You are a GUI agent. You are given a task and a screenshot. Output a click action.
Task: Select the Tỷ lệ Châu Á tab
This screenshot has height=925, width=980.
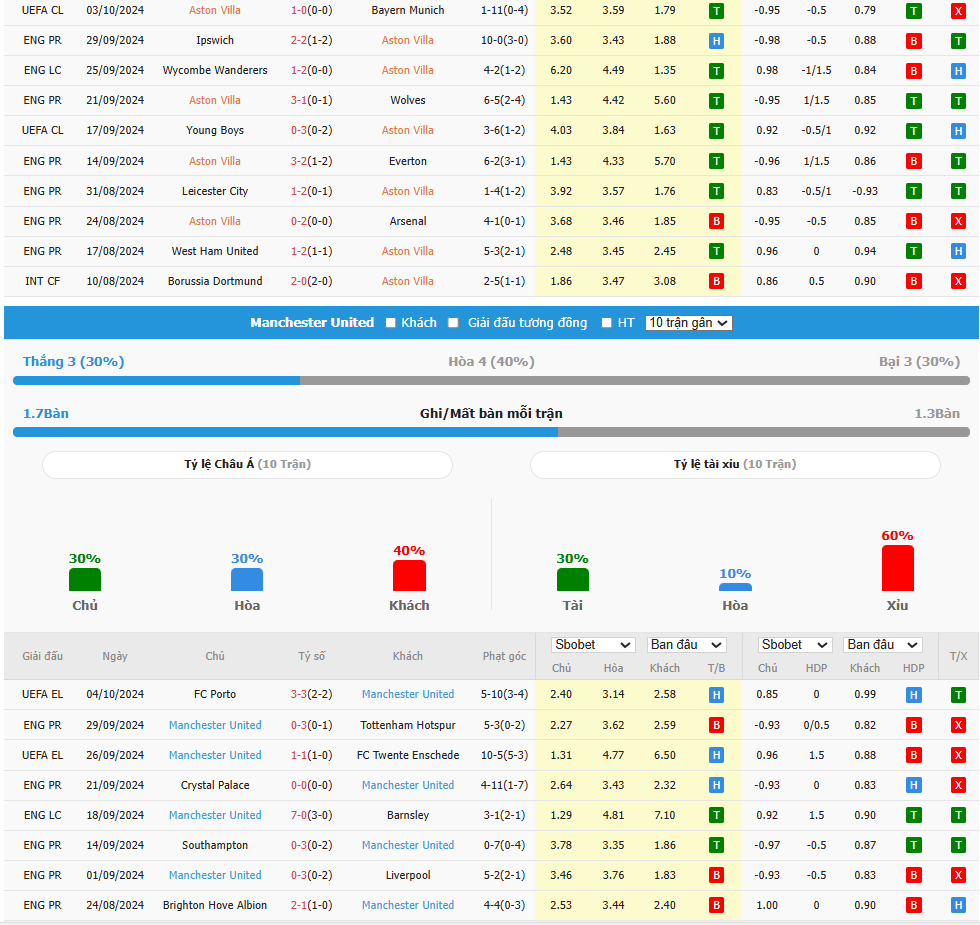(x=248, y=464)
